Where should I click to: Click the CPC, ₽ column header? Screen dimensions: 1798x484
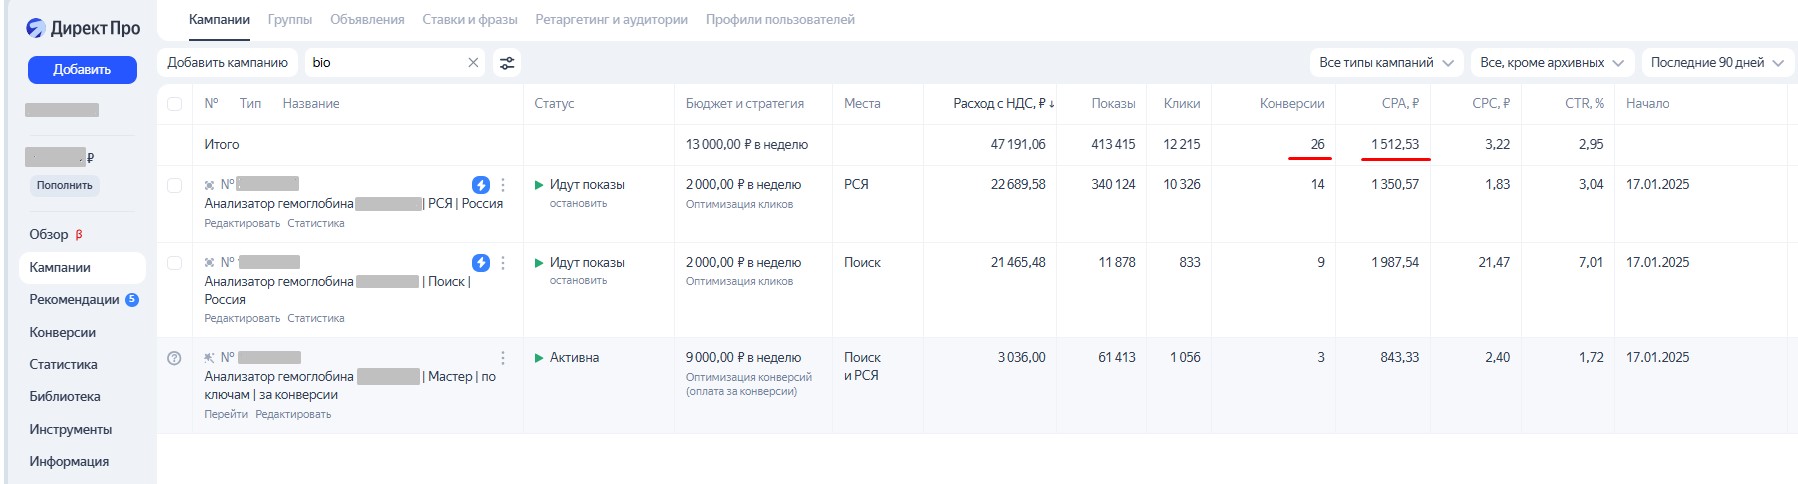(1491, 104)
